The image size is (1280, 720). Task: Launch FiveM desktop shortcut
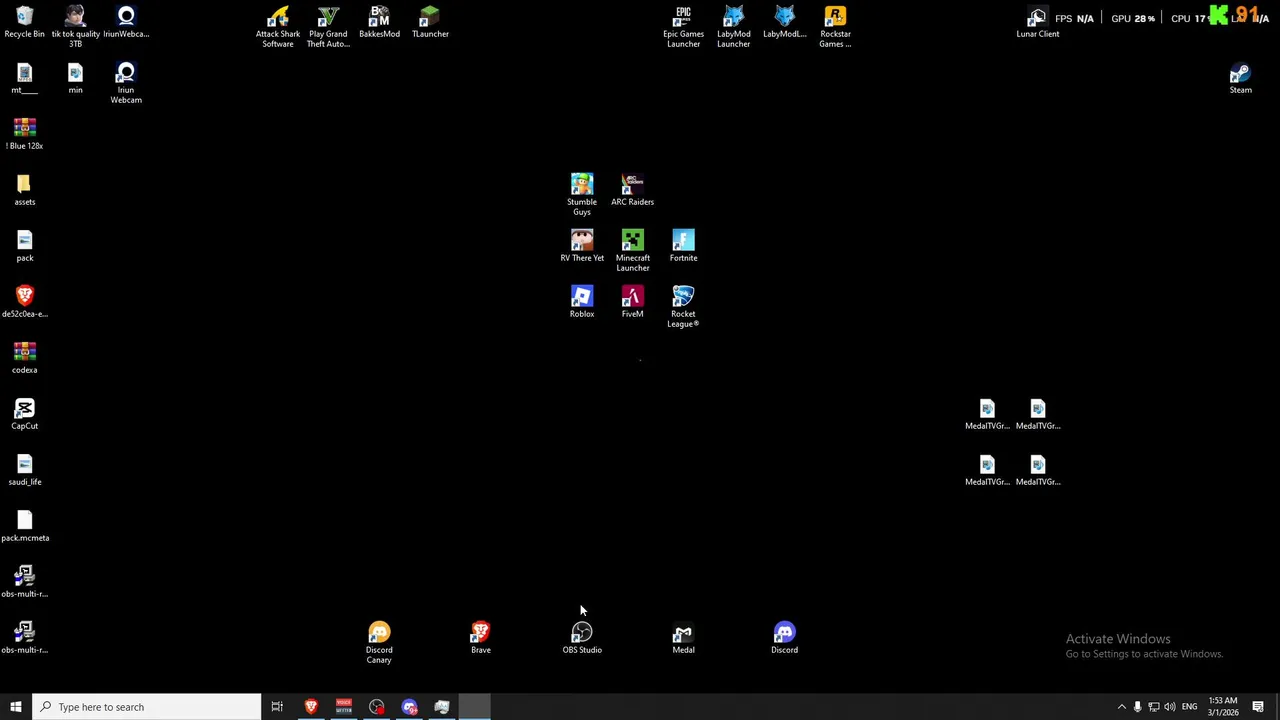[632, 302]
